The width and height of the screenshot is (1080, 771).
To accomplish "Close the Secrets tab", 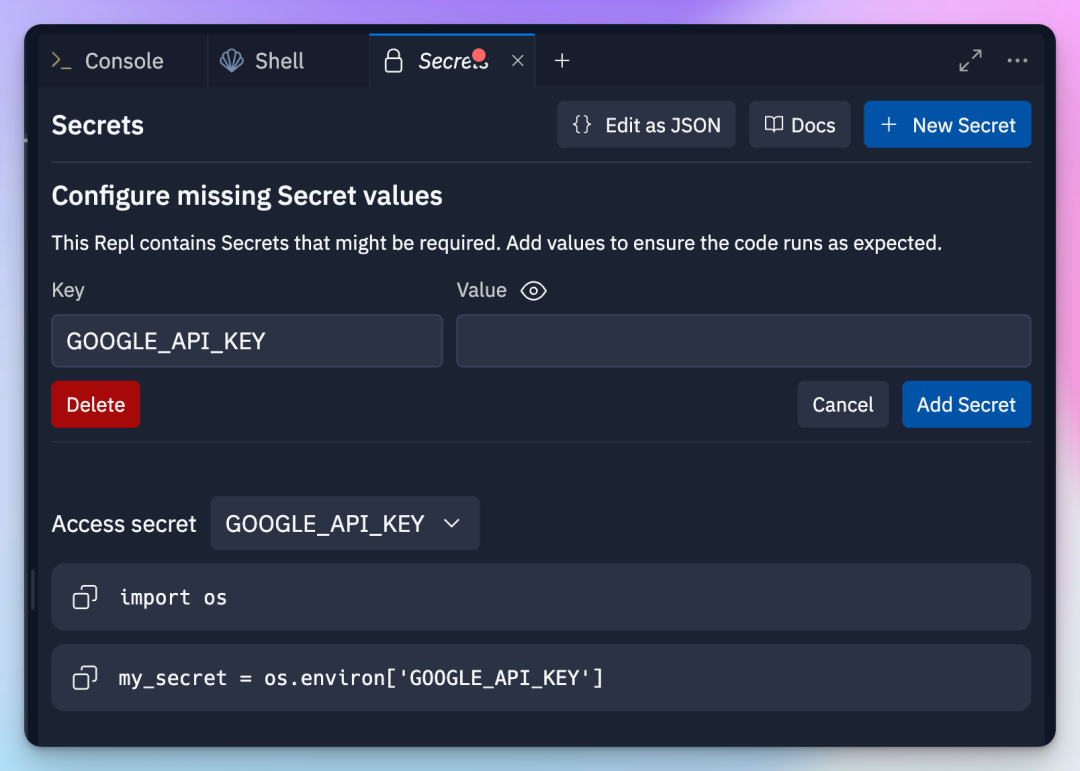I will click(518, 61).
